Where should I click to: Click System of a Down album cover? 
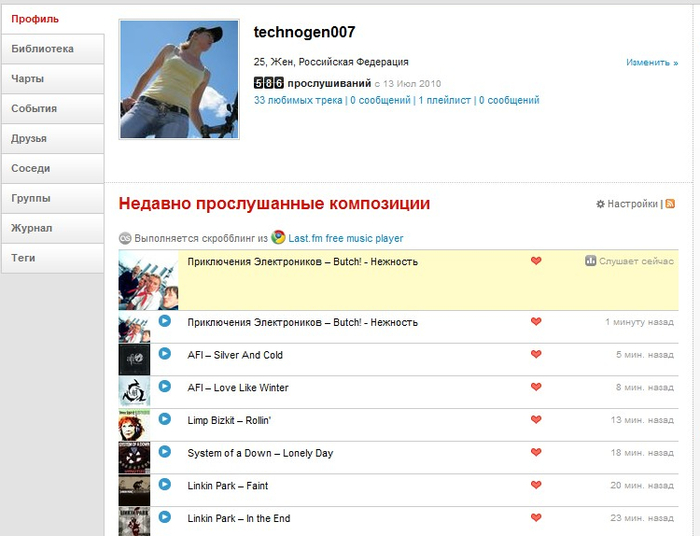click(x=134, y=458)
